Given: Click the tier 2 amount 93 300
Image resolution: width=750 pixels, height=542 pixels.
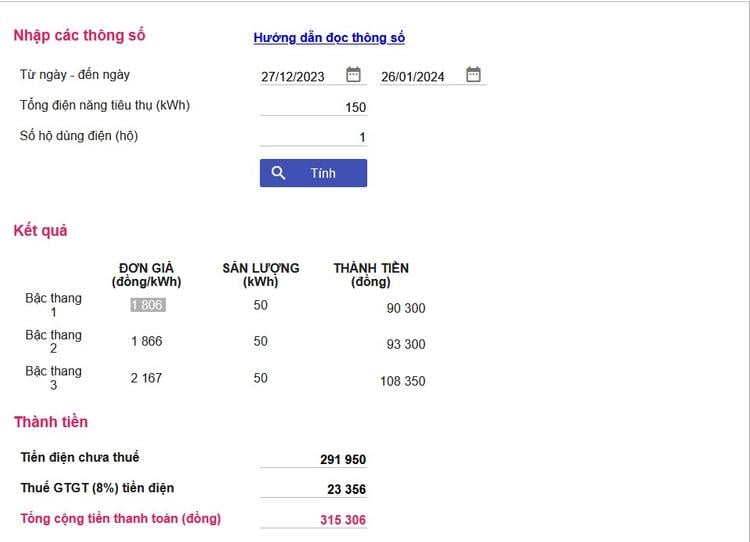Looking at the screenshot, I should pyautogui.click(x=405, y=344).
